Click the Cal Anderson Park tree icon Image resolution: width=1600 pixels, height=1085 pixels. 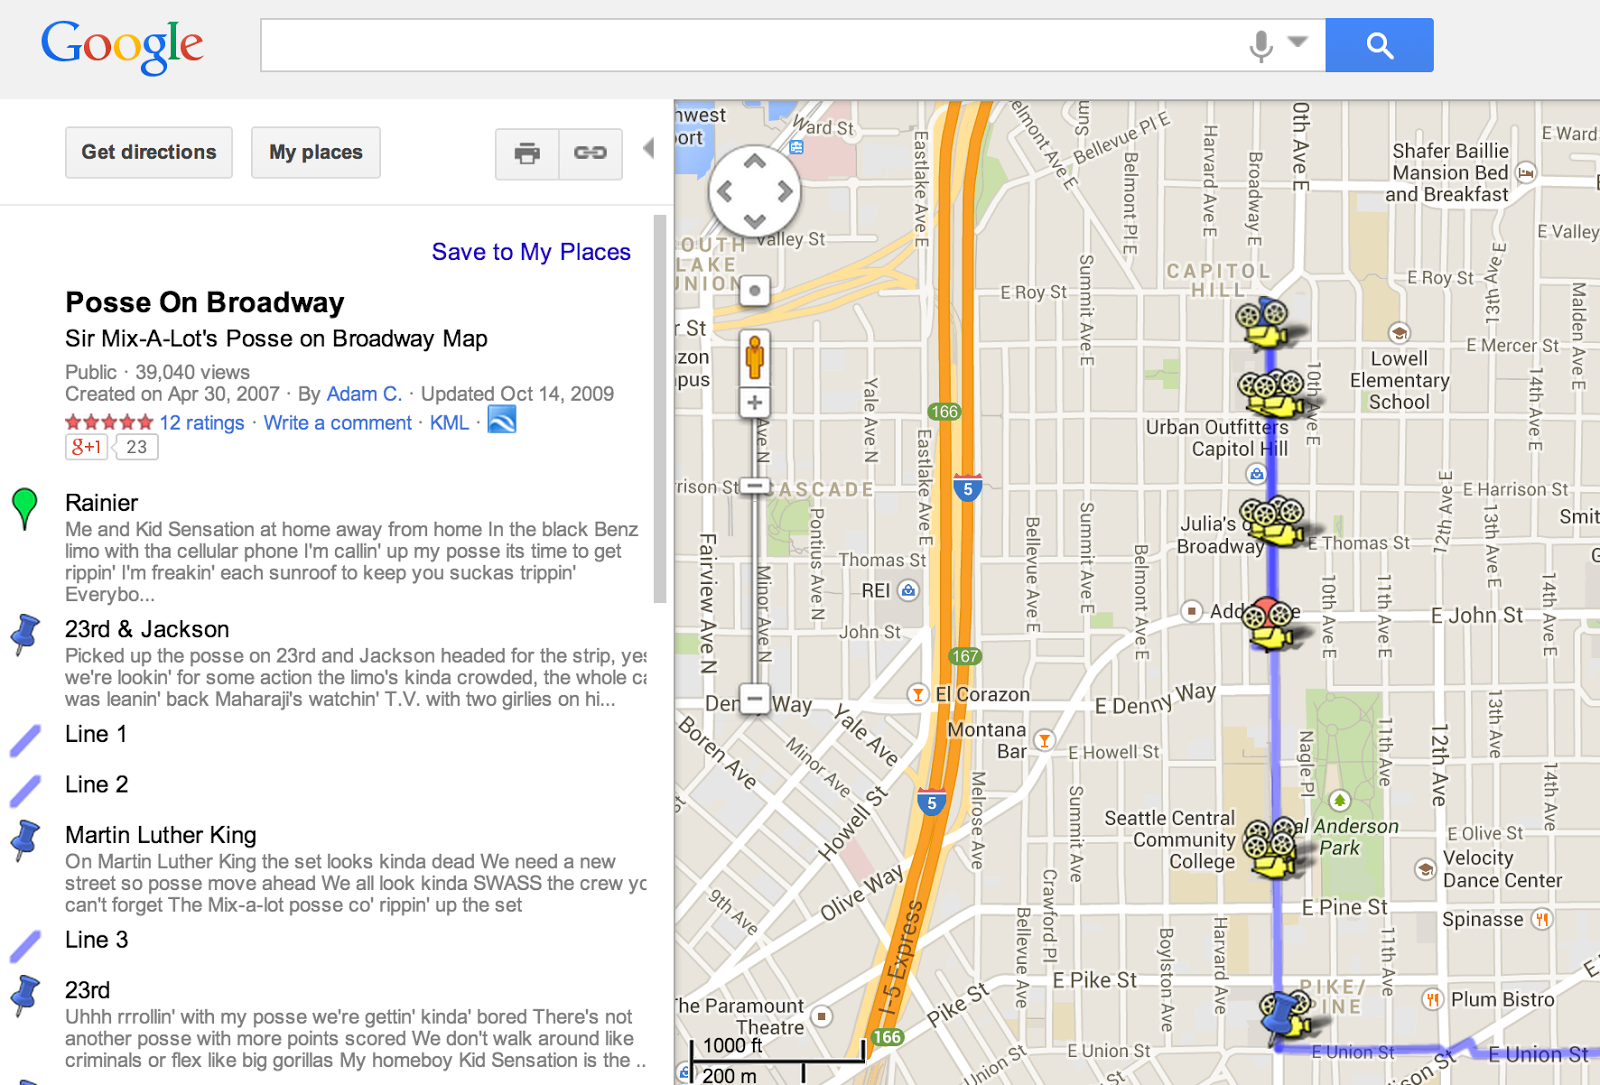point(1340,800)
